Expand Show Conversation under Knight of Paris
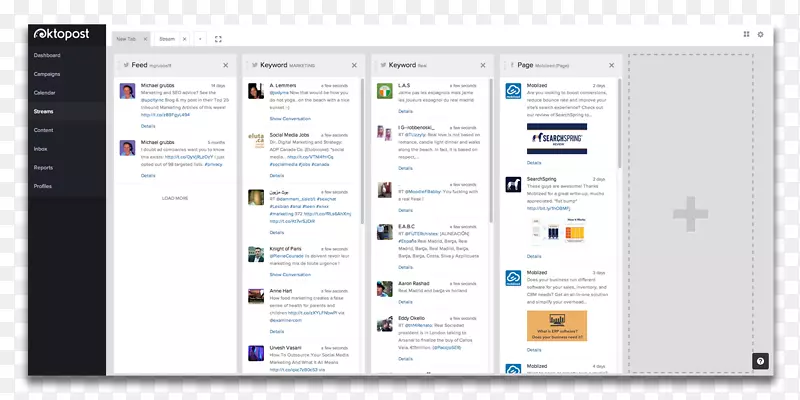This screenshot has height=400, width=800. pos(290,273)
